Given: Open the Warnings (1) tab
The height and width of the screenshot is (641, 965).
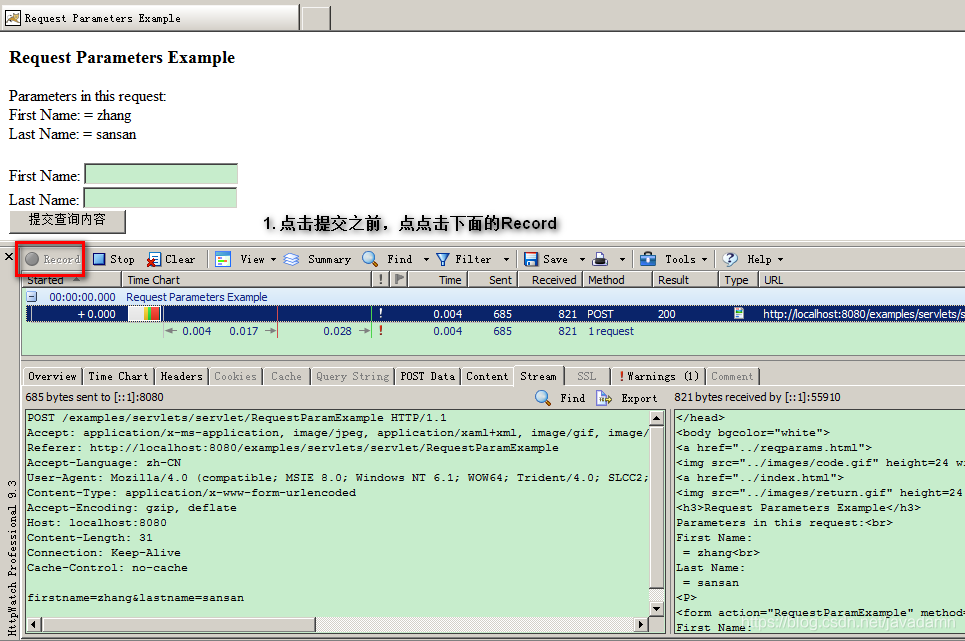Looking at the screenshot, I should (658, 376).
